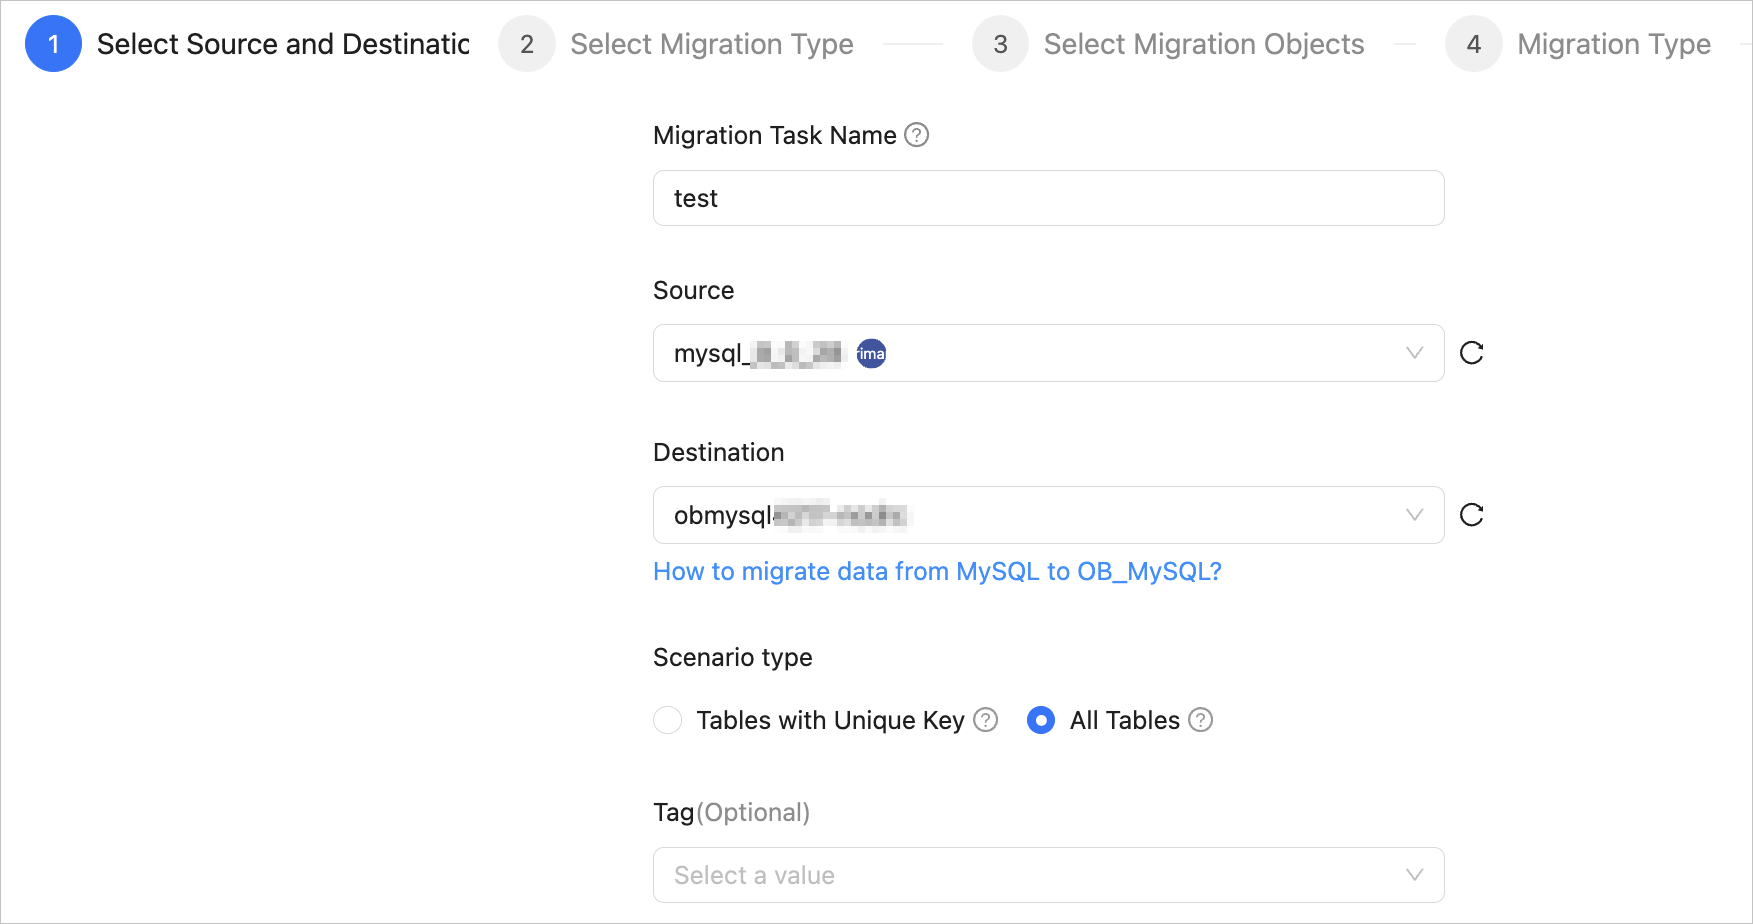Viewport: 1753px width, 924px height.
Task: Click step 2 number circle
Action: [527, 44]
